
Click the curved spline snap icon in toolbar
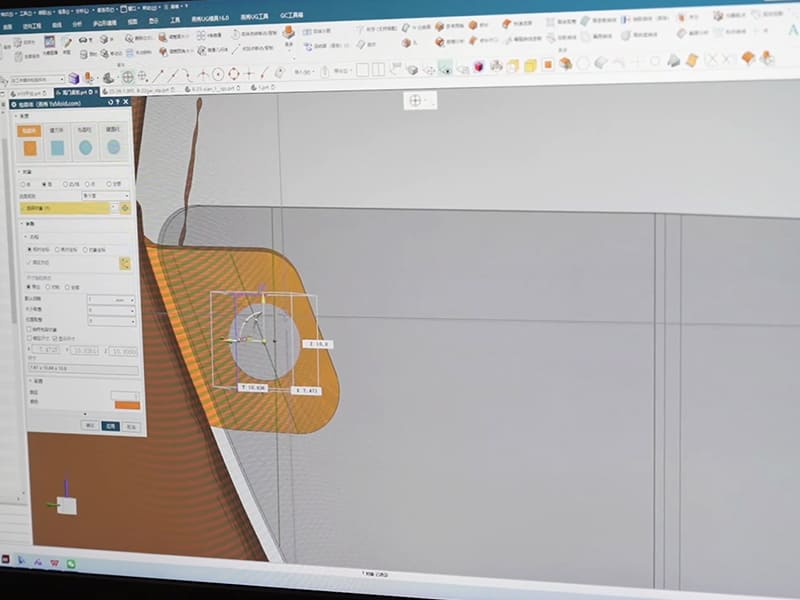(x=187, y=76)
